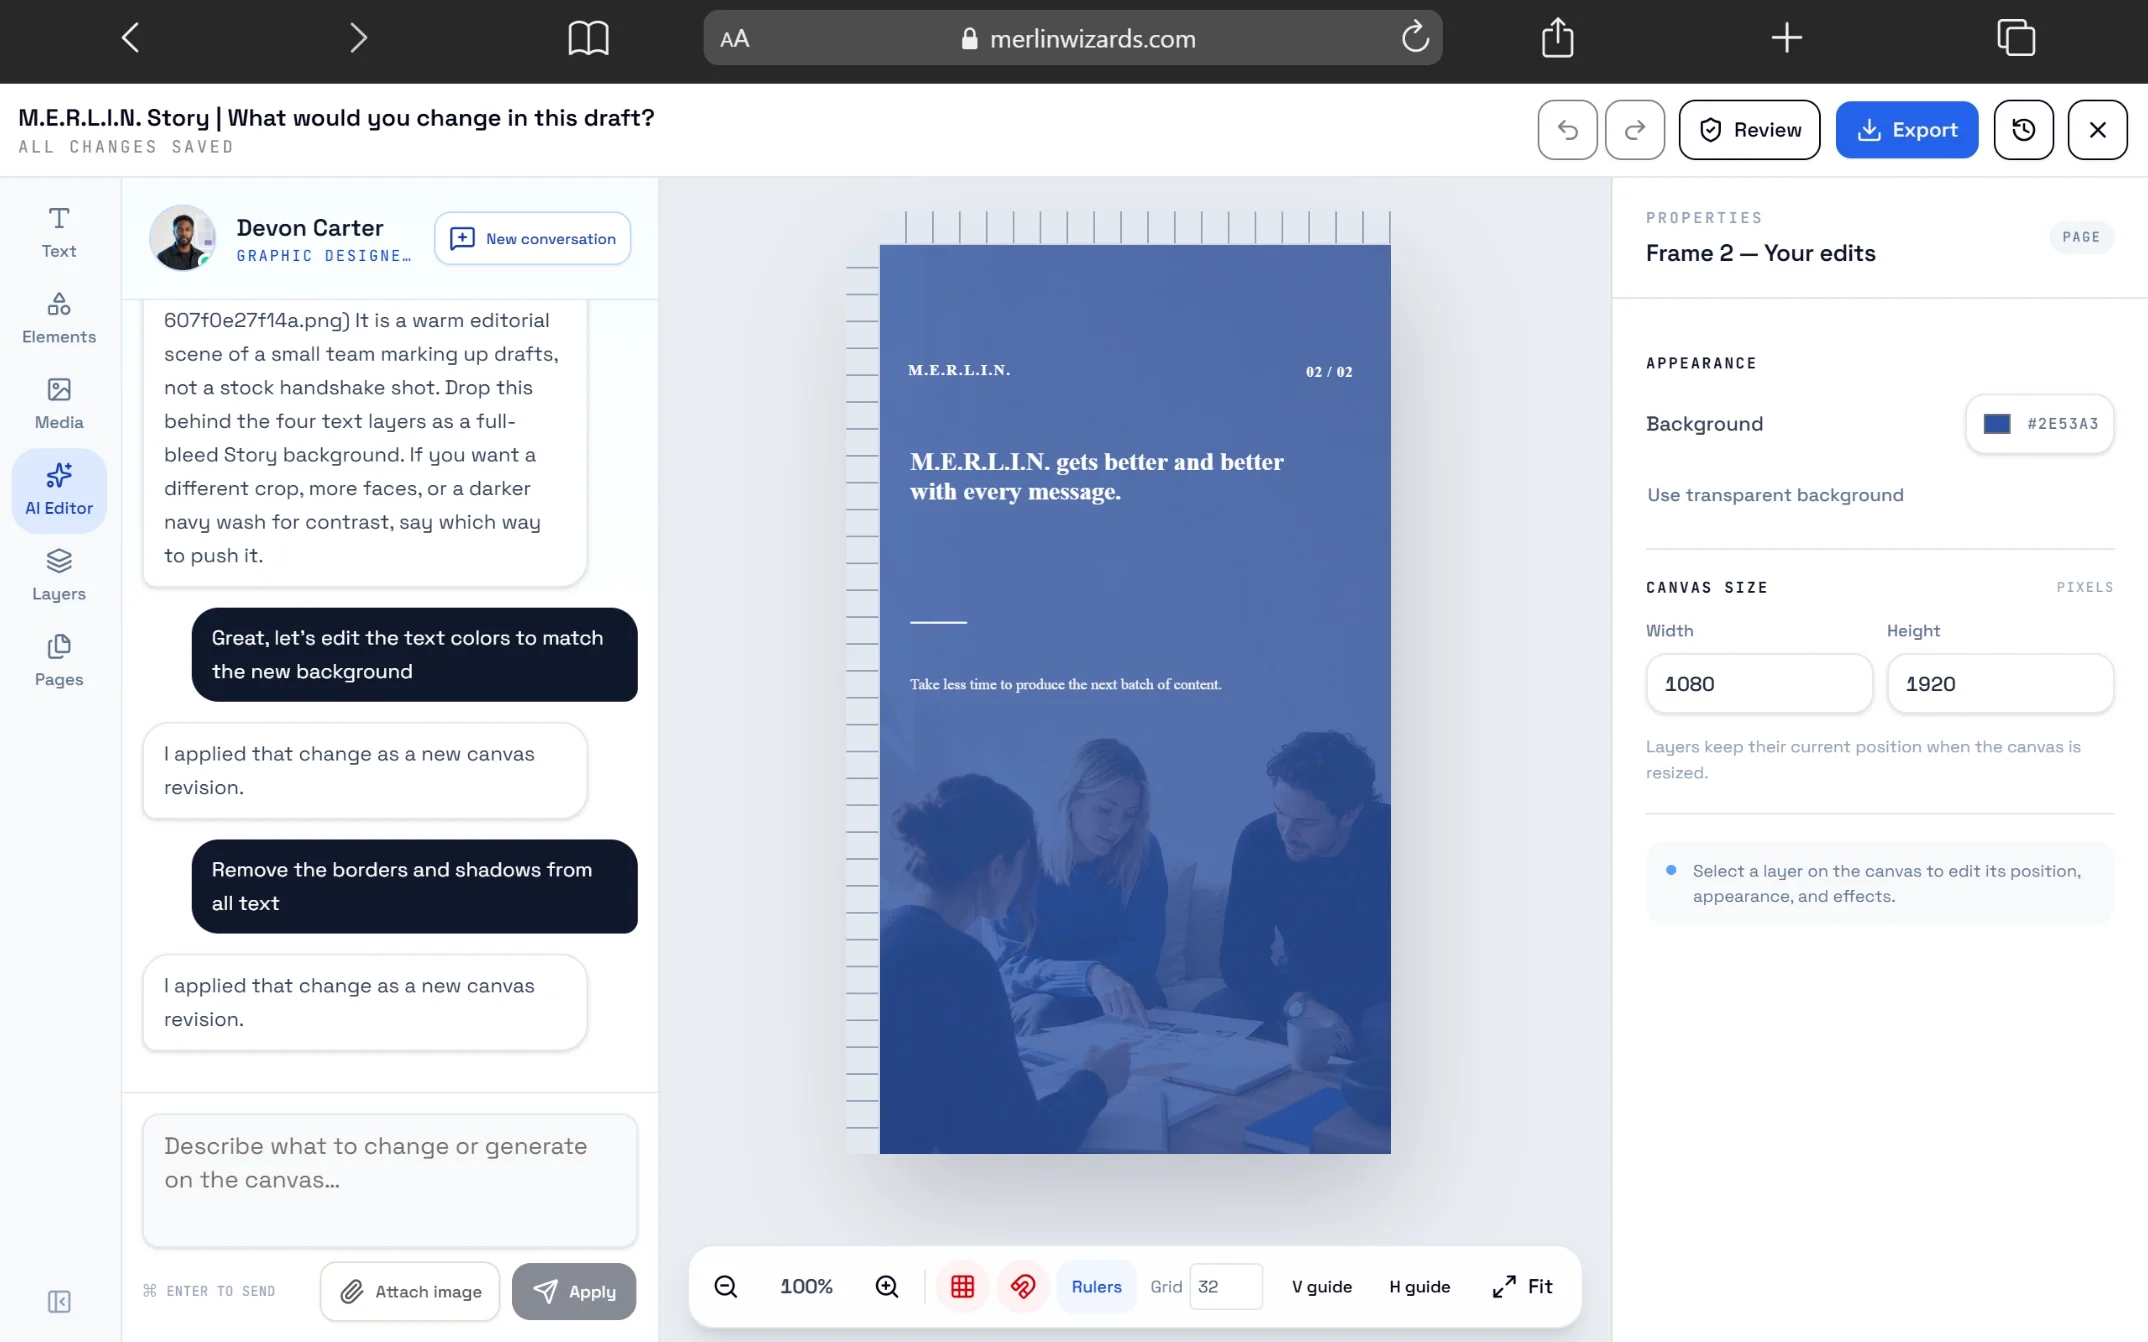The height and width of the screenshot is (1342, 2148).
Task: Select the Text tool in the sidebar
Action: [x=59, y=233]
